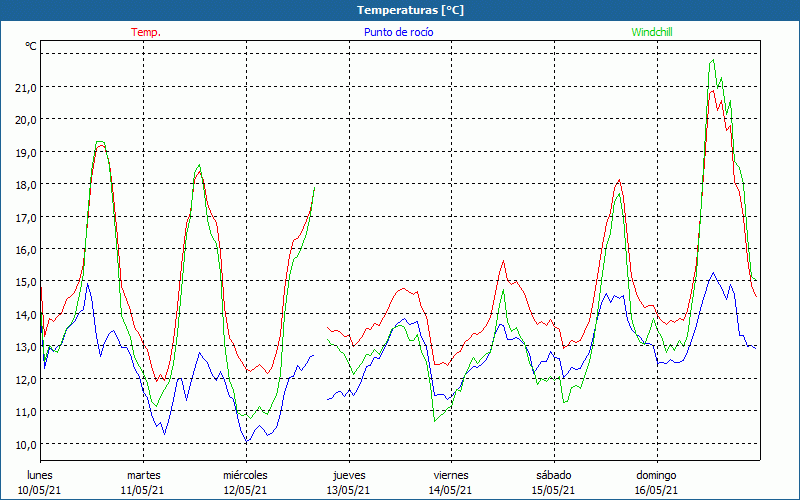Click the 16,0 y-axis value
Viewport: 800px width, 500px height.
coord(26,249)
